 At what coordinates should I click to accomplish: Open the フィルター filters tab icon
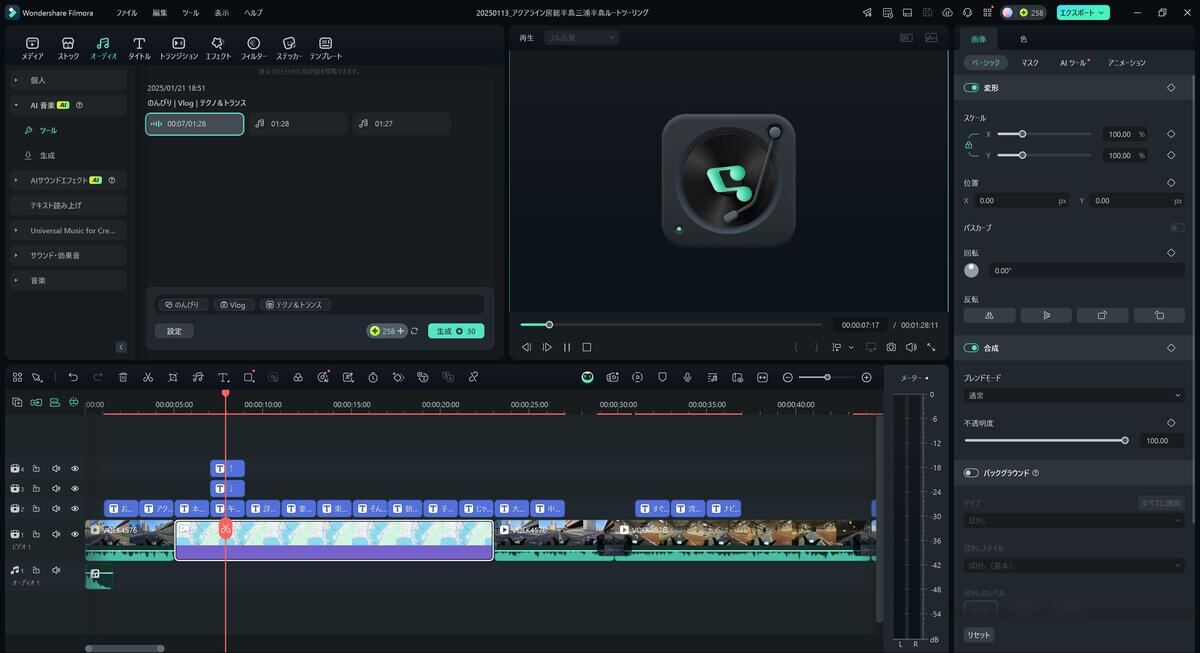(253, 43)
